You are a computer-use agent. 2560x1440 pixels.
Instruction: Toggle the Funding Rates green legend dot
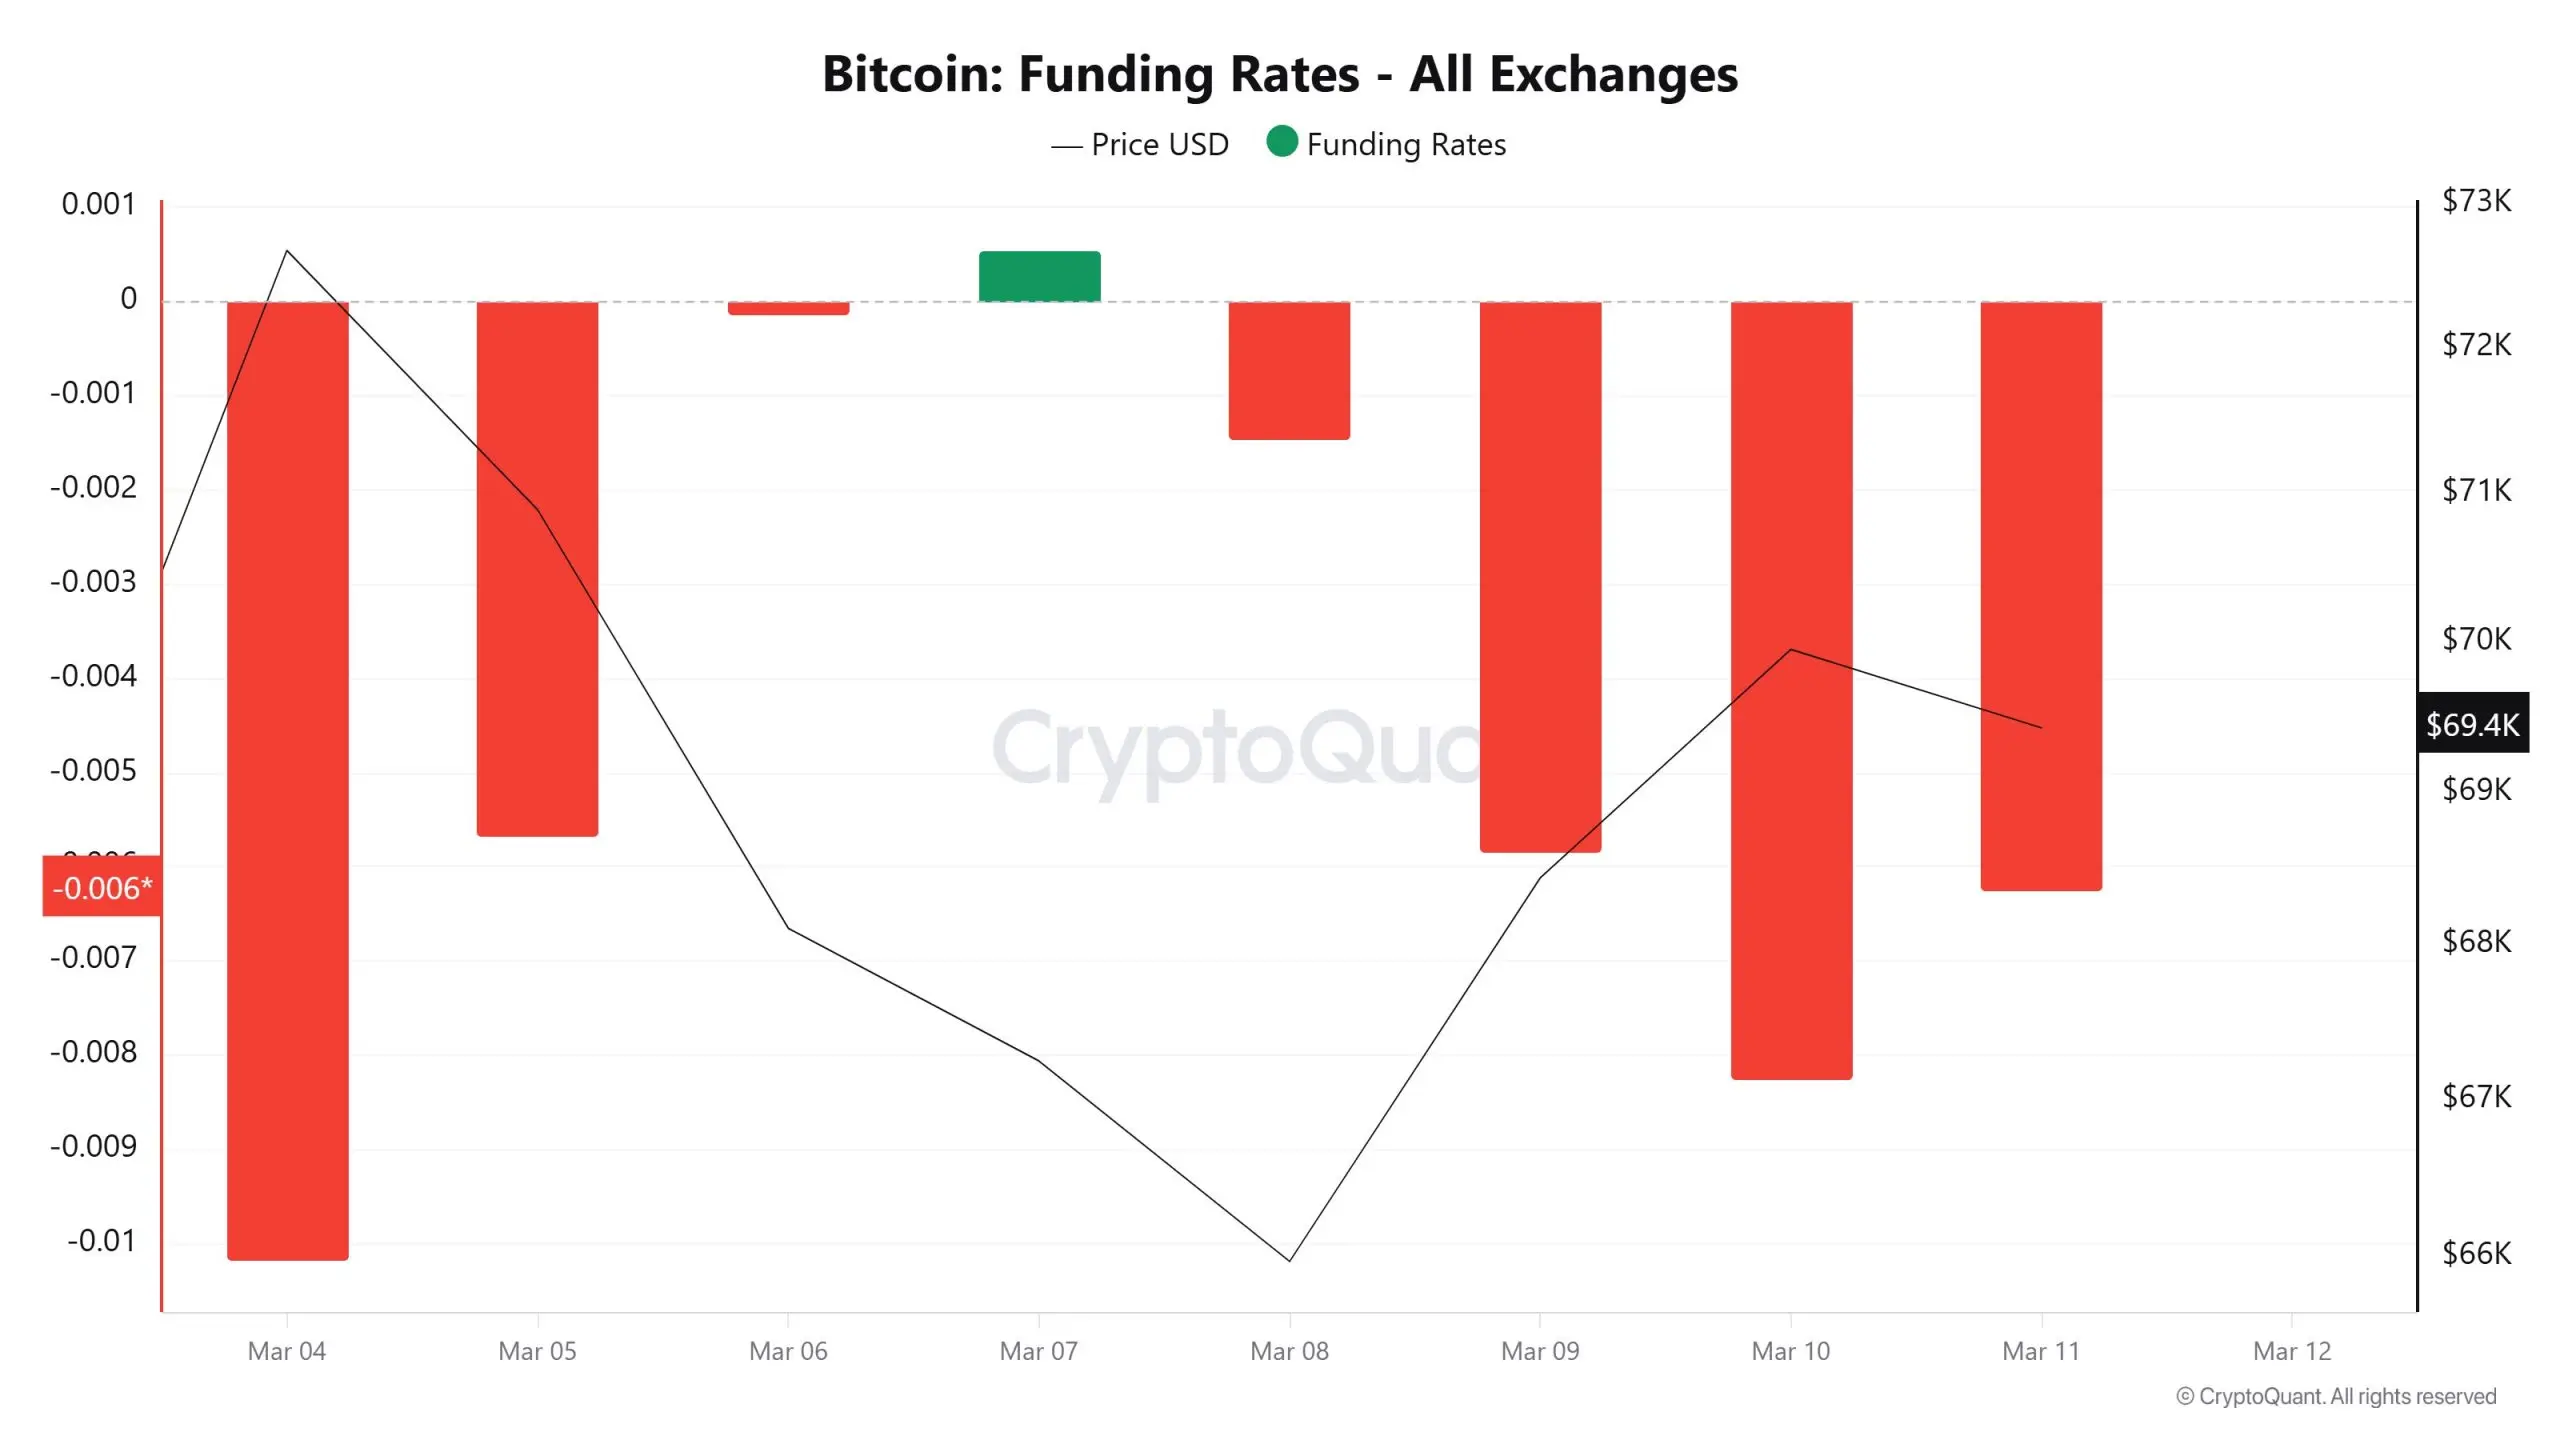pos(1281,142)
